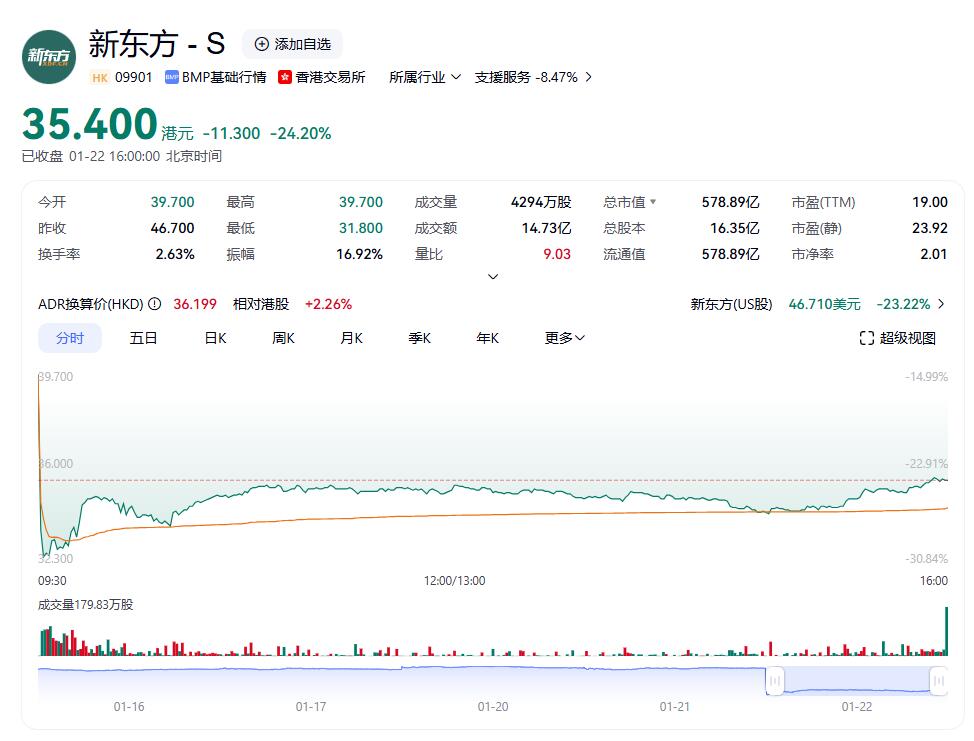Show the 月K candlestick tab
The width and height of the screenshot is (974, 741).
click(x=351, y=338)
